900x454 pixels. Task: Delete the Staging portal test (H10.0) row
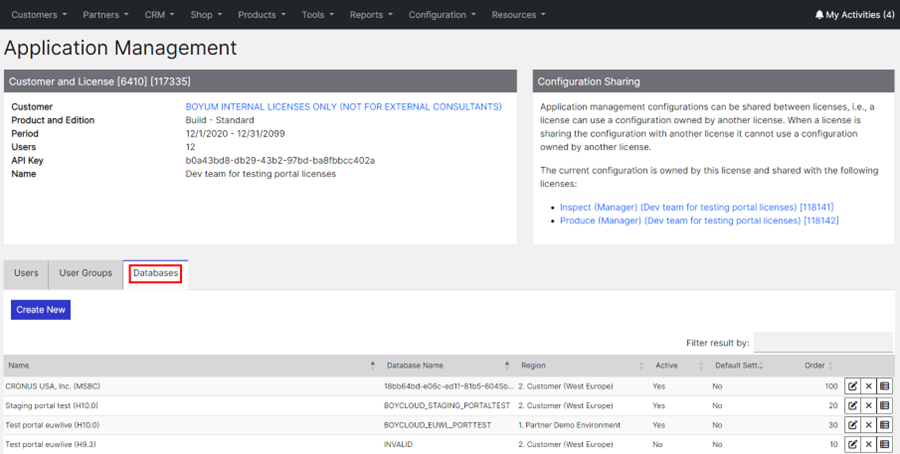[x=868, y=406]
